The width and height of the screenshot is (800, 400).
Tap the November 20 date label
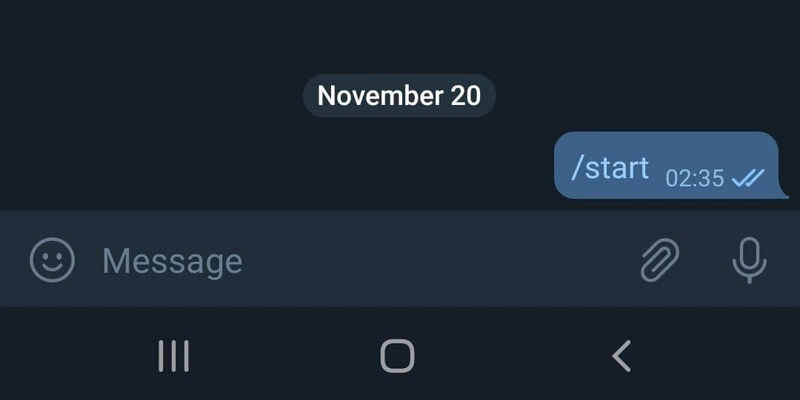tap(399, 96)
